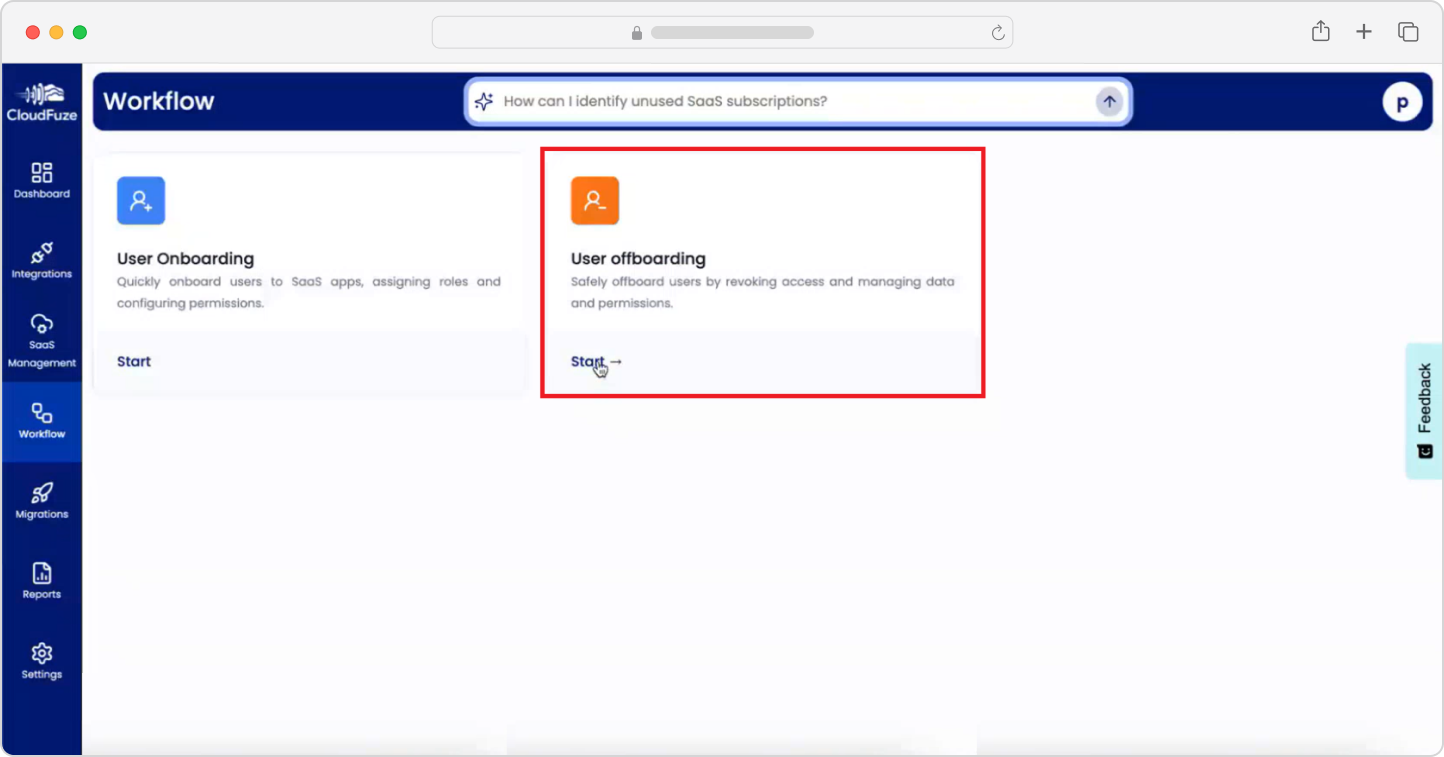Click the User offboarding title

(x=638, y=259)
